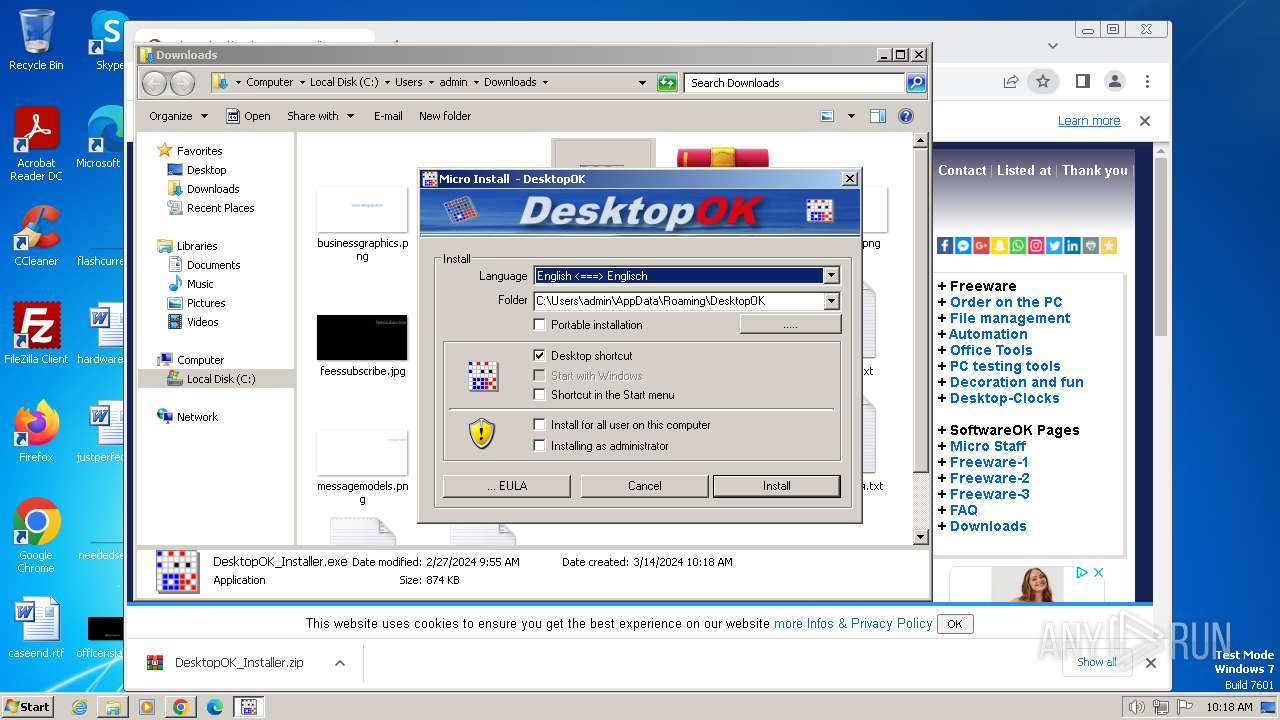Cancel the DesktopOK installation
Viewport: 1280px width, 720px height.
pyautogui.click(x=644, y=486)
